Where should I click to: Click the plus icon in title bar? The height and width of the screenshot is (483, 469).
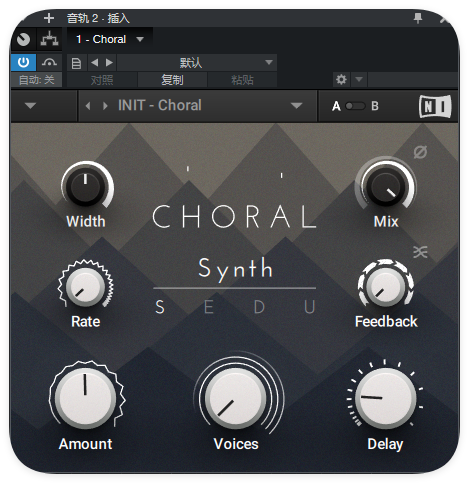click(49, 18)
